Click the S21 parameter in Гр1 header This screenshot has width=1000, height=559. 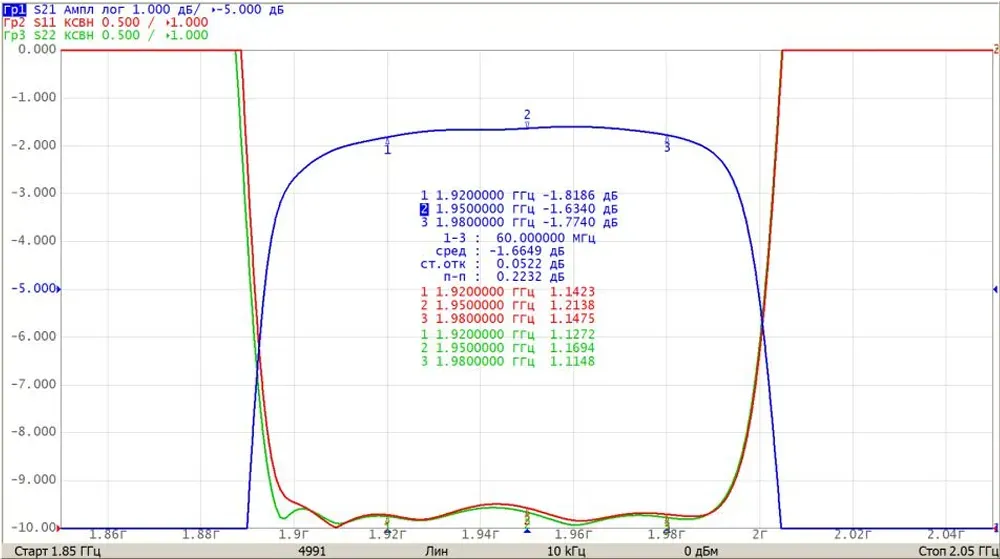coord(45,10)
